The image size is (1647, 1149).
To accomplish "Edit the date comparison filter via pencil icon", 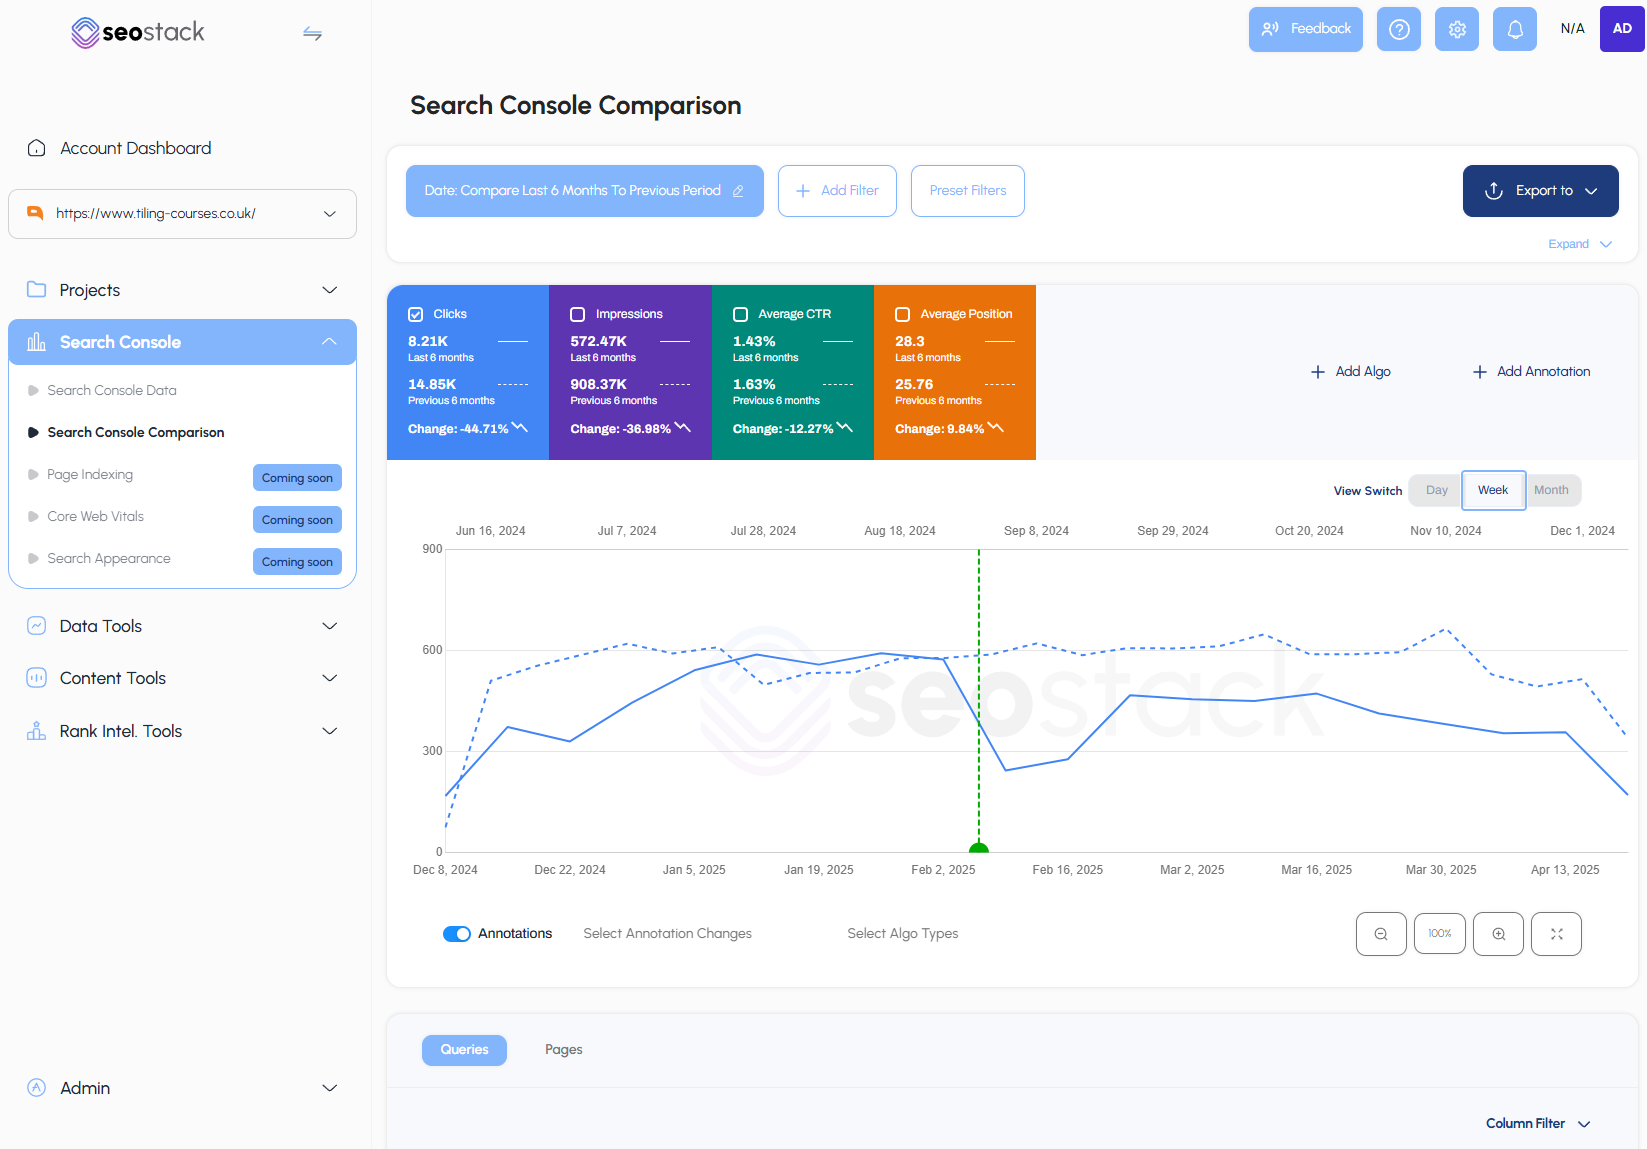I will [x=738, y=190].
